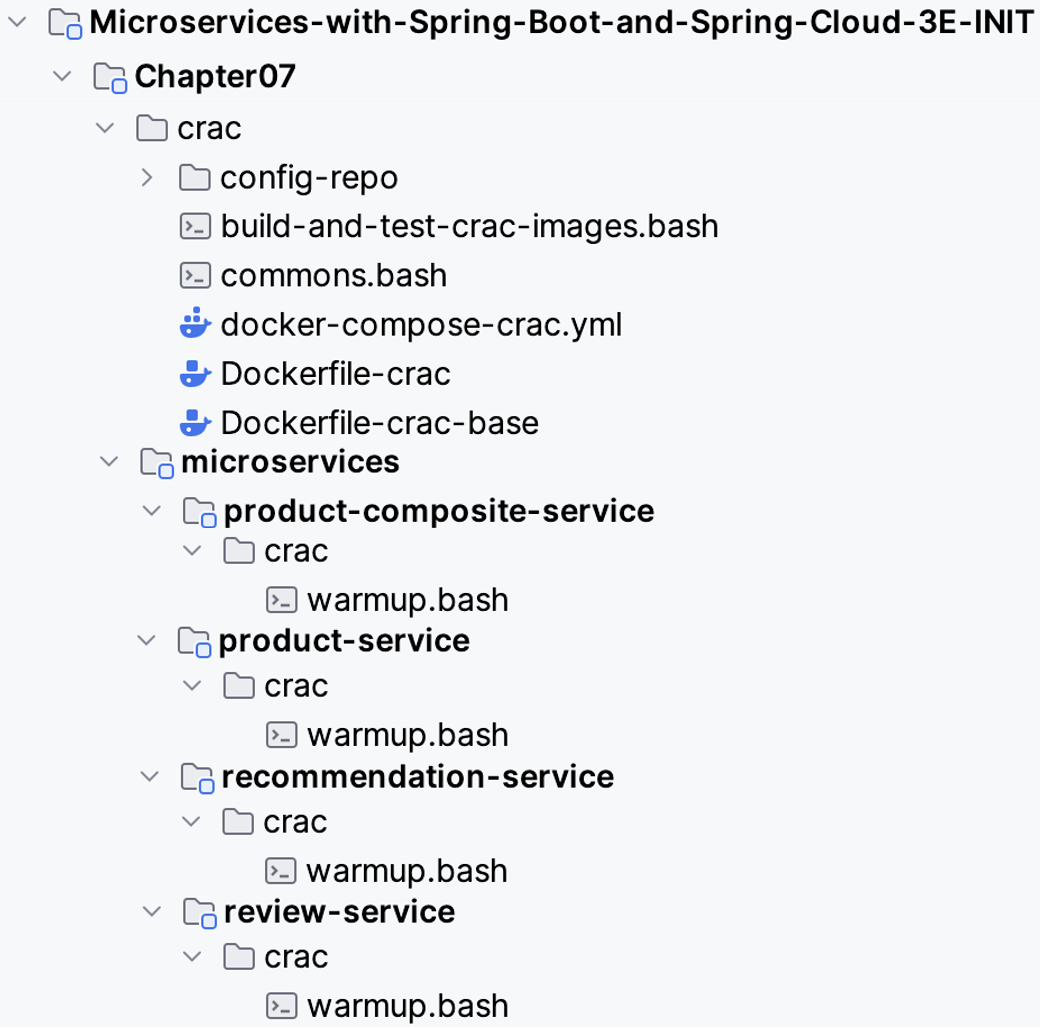
Task: Click the crac folder icon under recommendation-service
Action: coord(237,822)
